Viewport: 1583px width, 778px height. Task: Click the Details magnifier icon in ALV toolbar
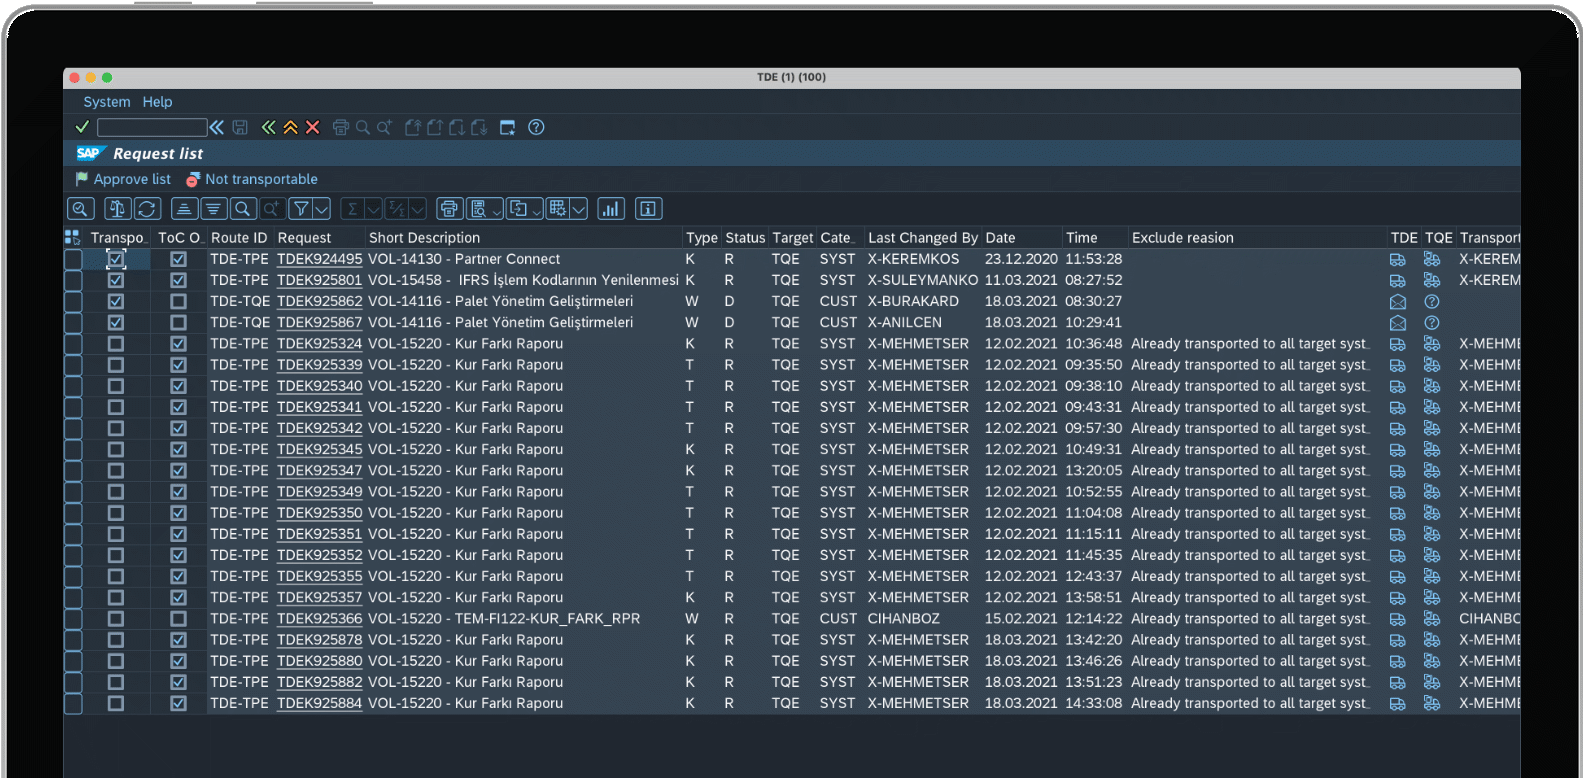[x=81, y=208]
